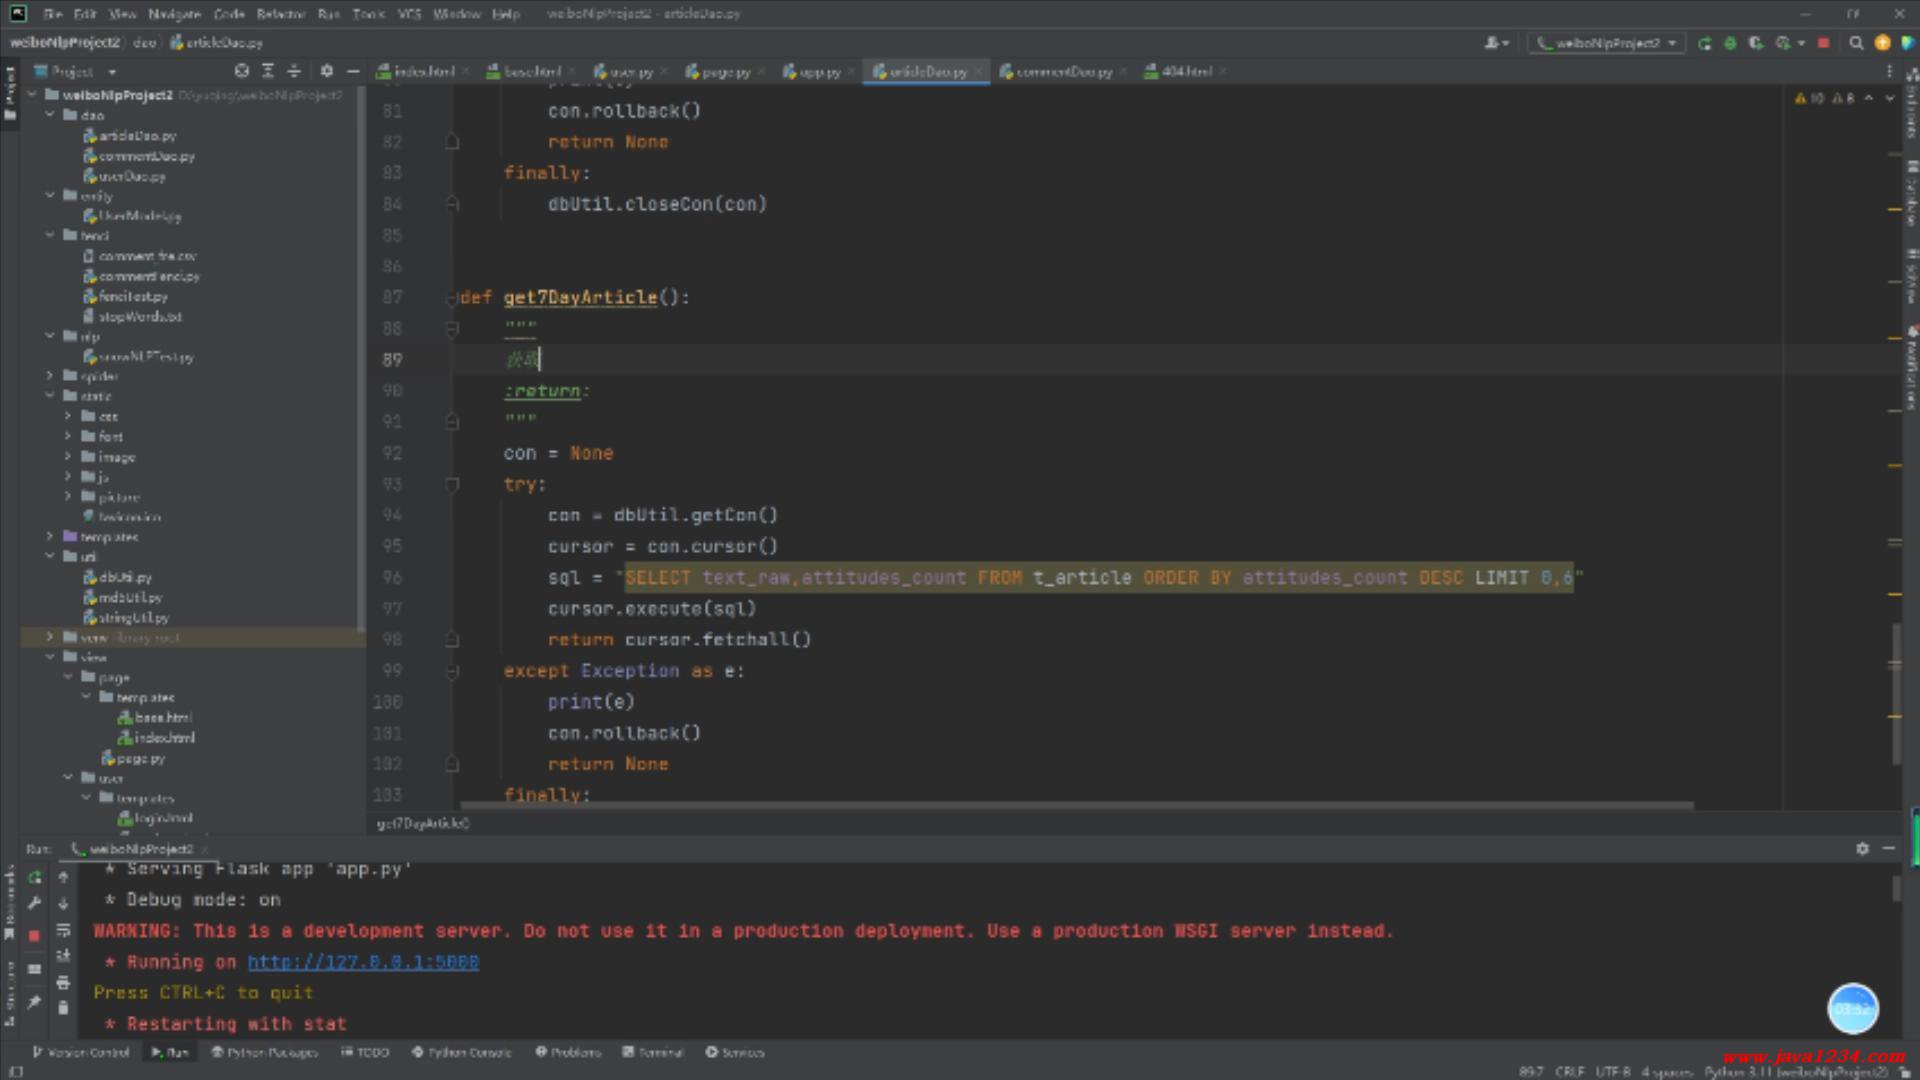Open Search Everywhere magnifier icon
This screenshot has height=1080, width=1920.
(1856, 43)
